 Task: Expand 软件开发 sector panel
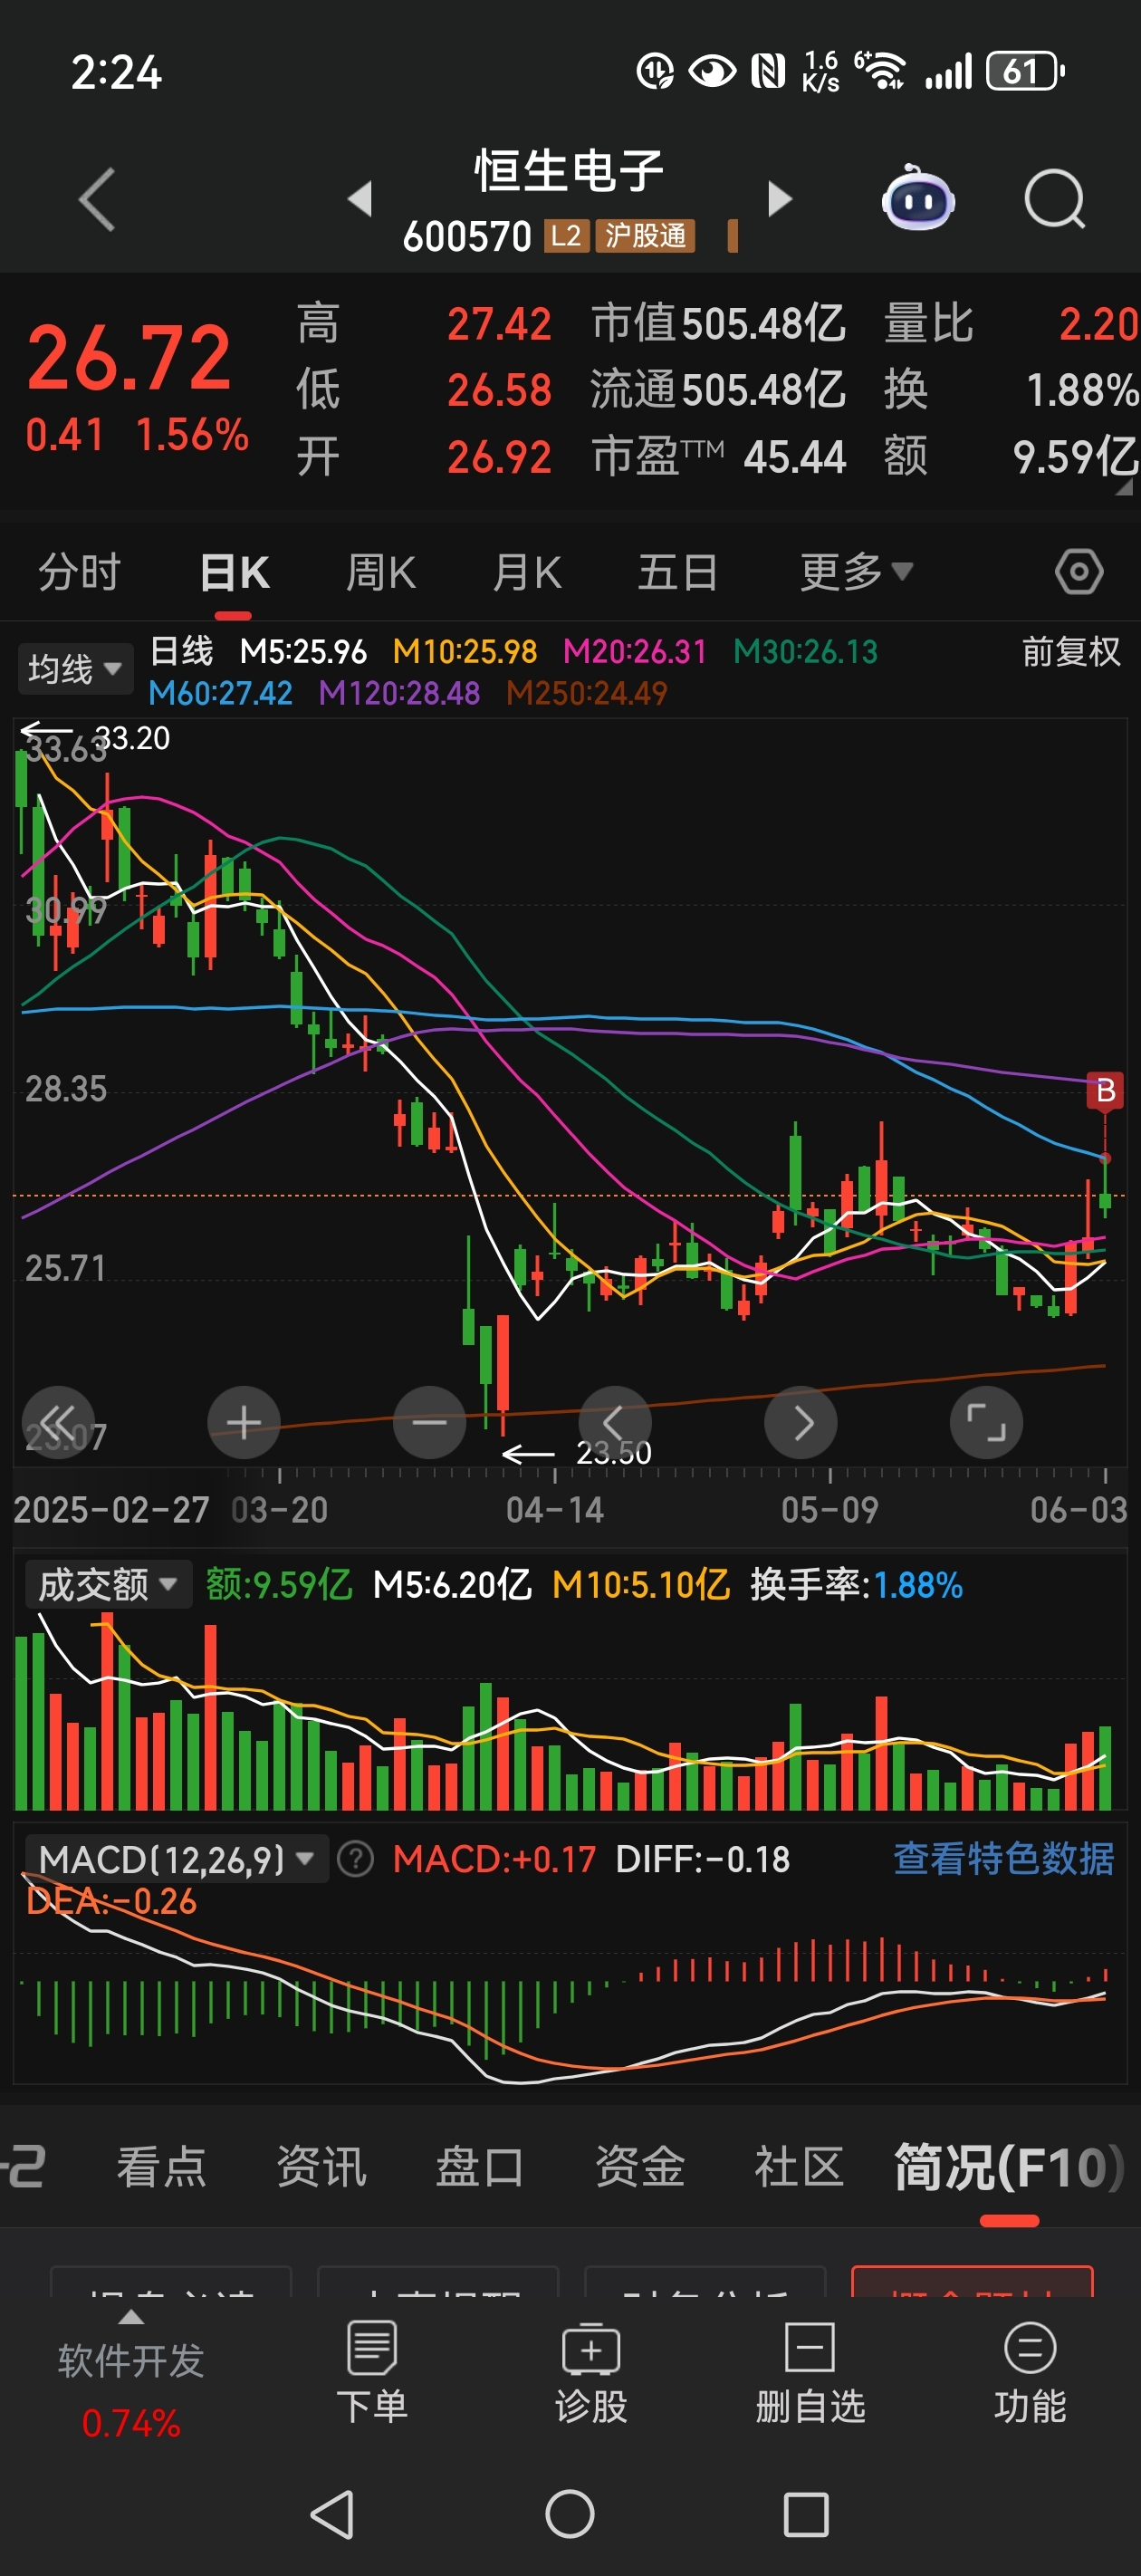[131, 2378]
